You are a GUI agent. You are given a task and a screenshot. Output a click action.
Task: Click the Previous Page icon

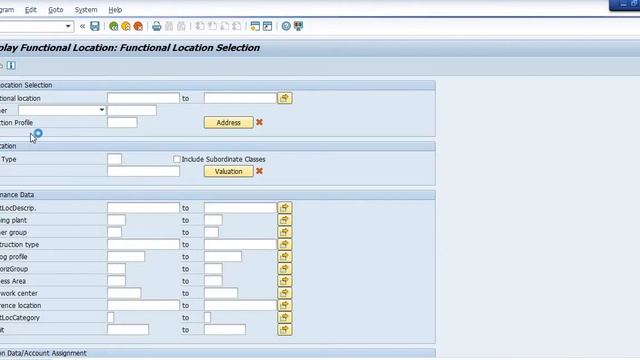212,27
